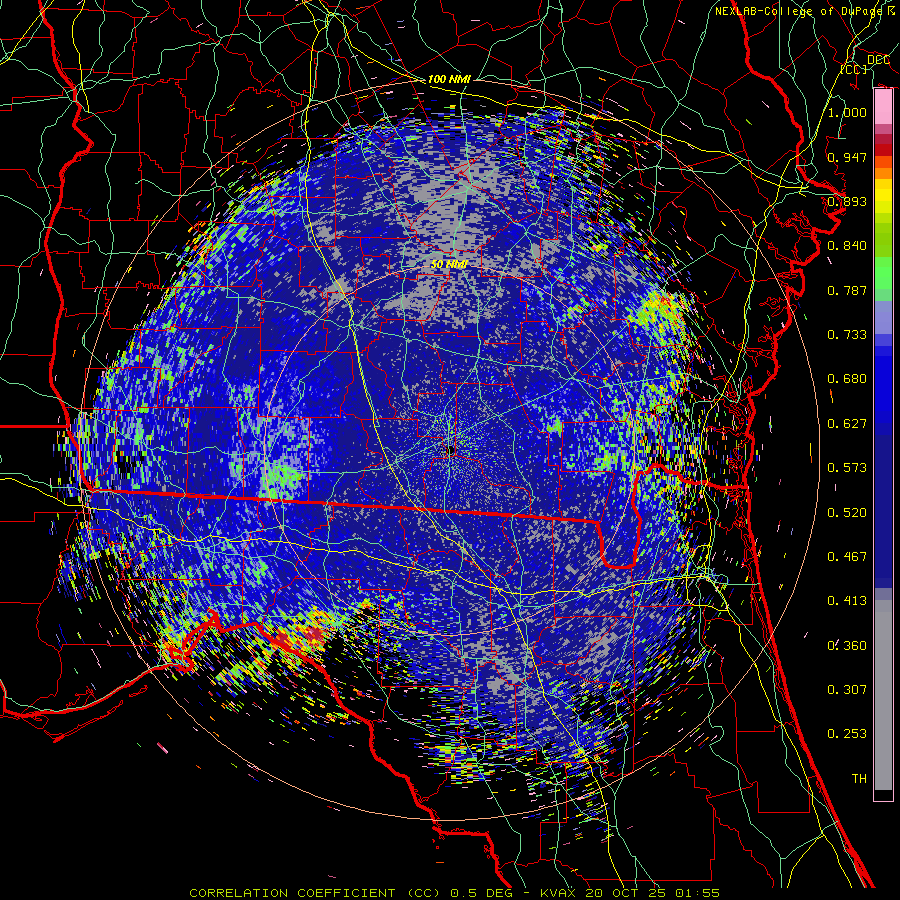The image size is (900, 900).
Task: Click the 0.307 scale value
Action: 847,690
